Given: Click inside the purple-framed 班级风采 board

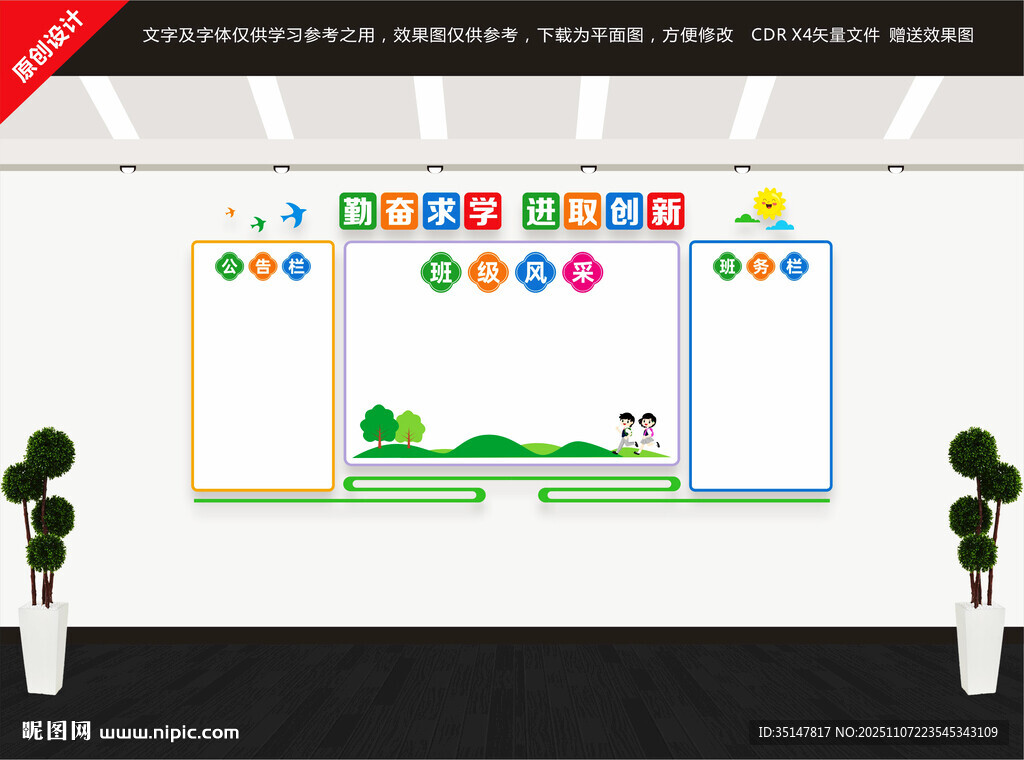Looking at the screenshot, I should tap(512, 353).
